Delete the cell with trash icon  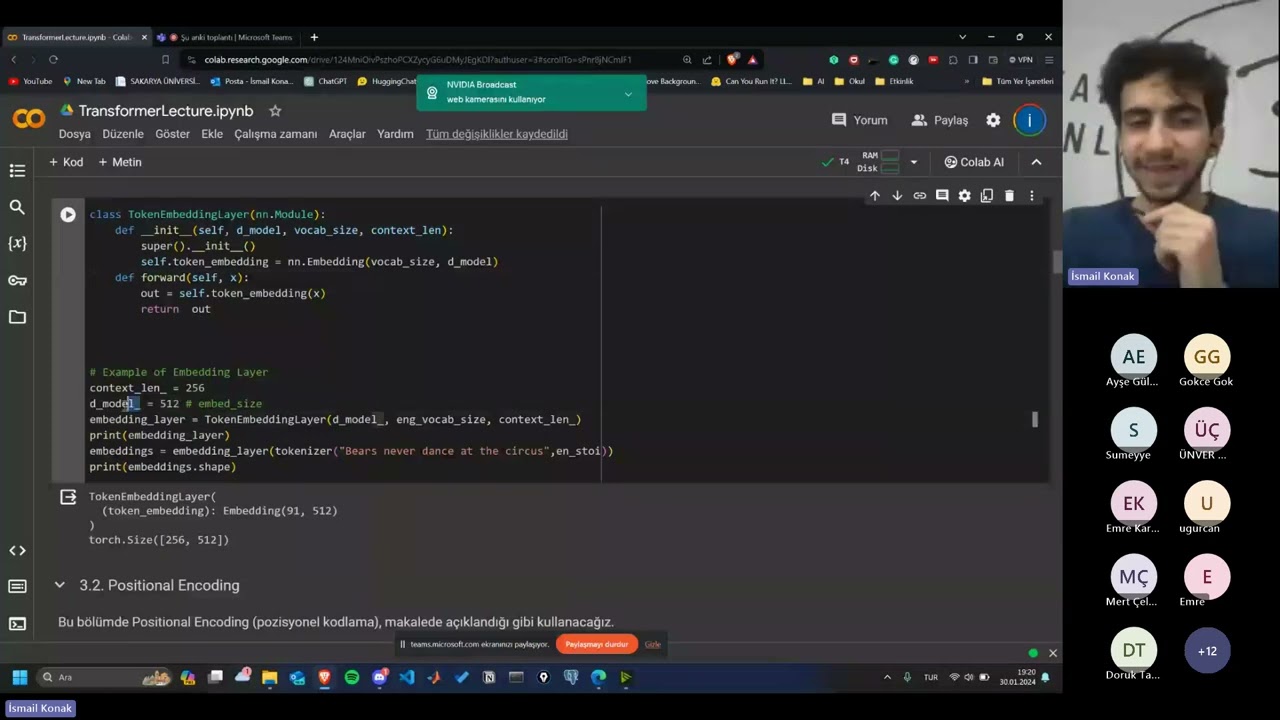click(1009, 196)
